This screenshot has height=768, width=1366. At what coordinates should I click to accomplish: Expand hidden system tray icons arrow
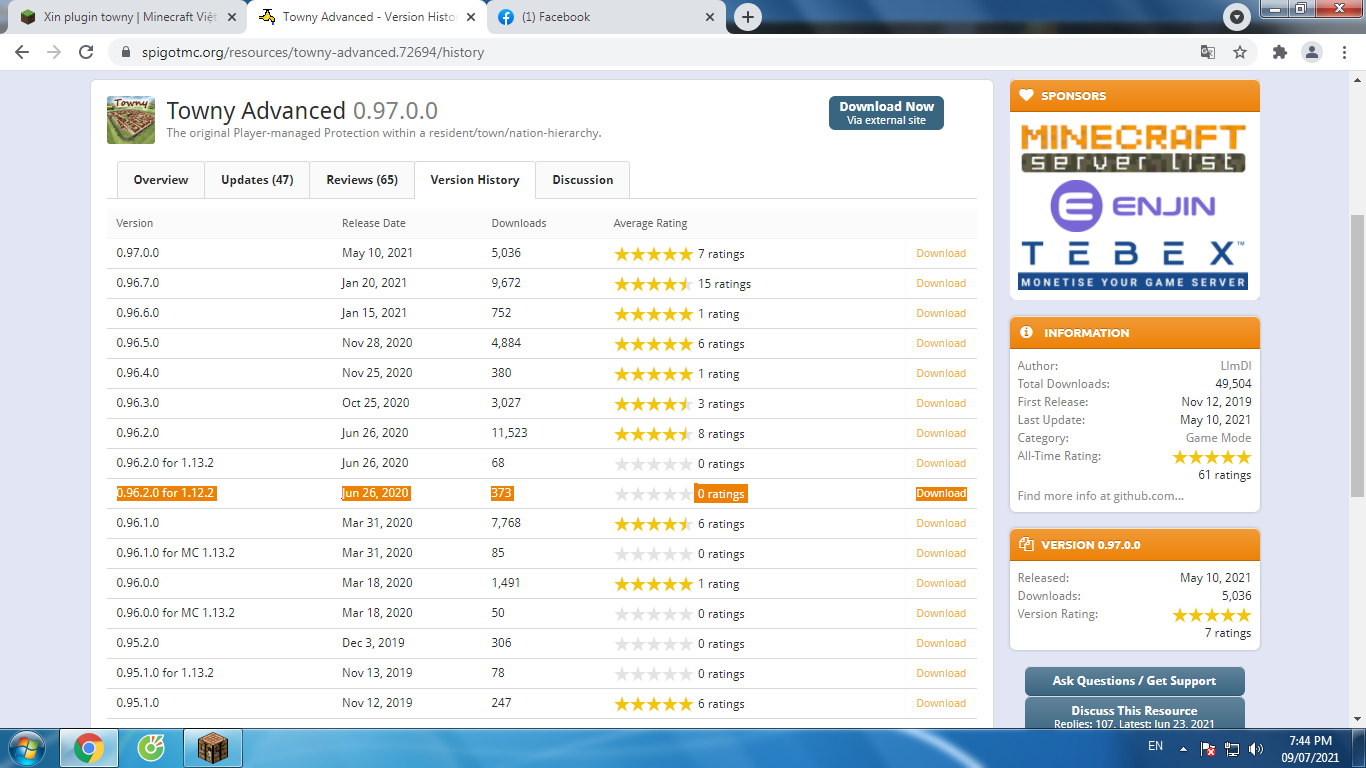point(1184,748)
